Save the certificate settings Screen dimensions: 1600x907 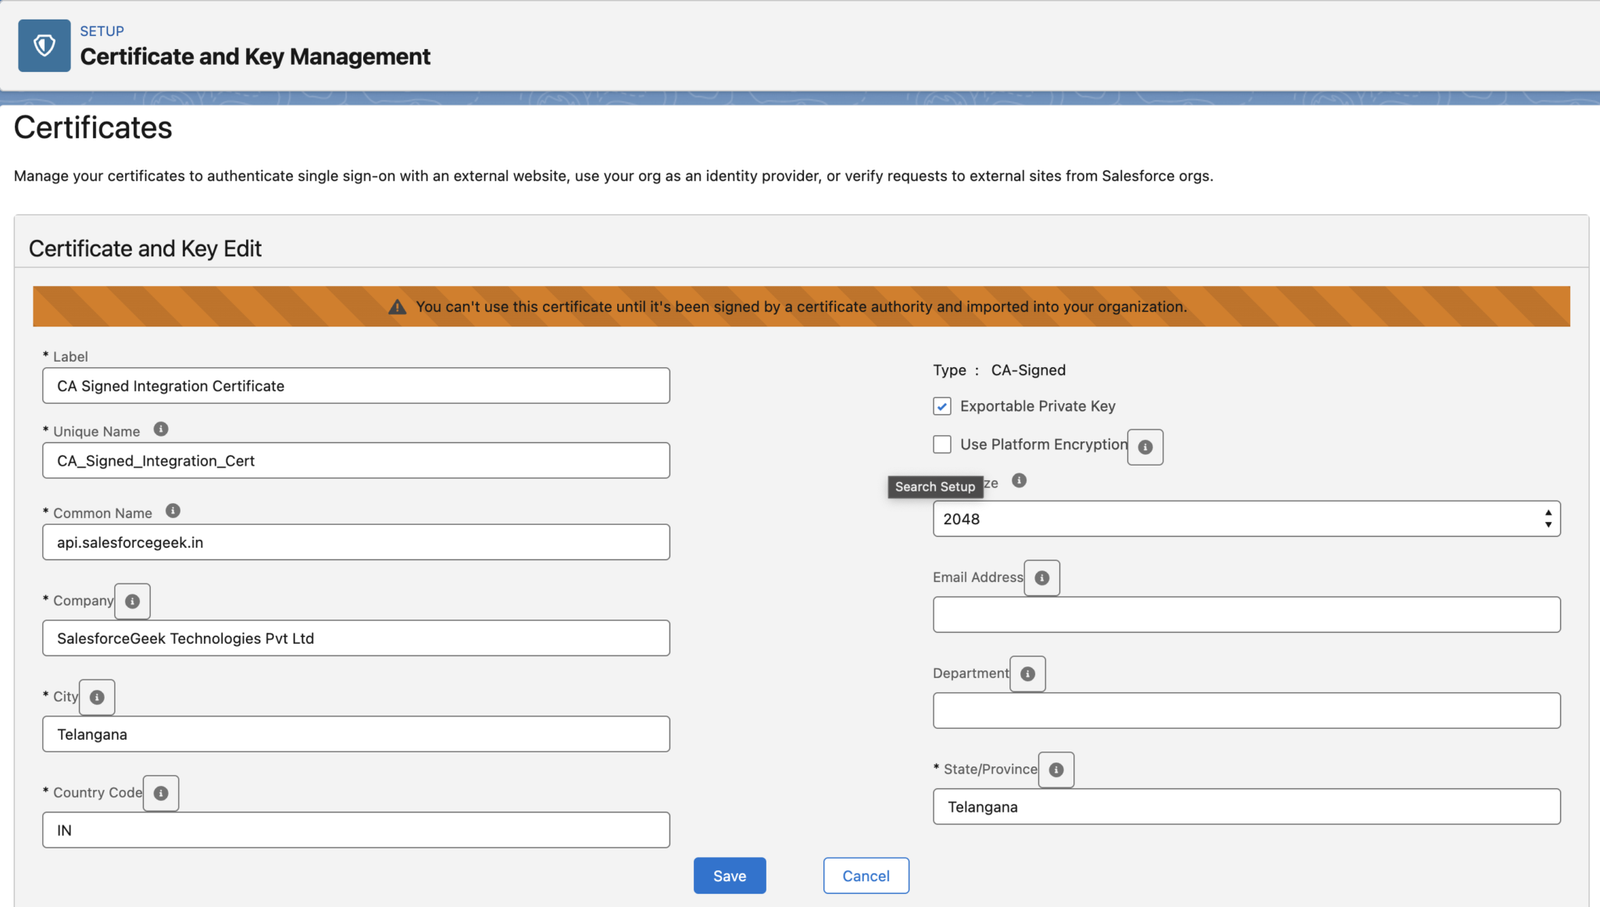tap(730, 876)
